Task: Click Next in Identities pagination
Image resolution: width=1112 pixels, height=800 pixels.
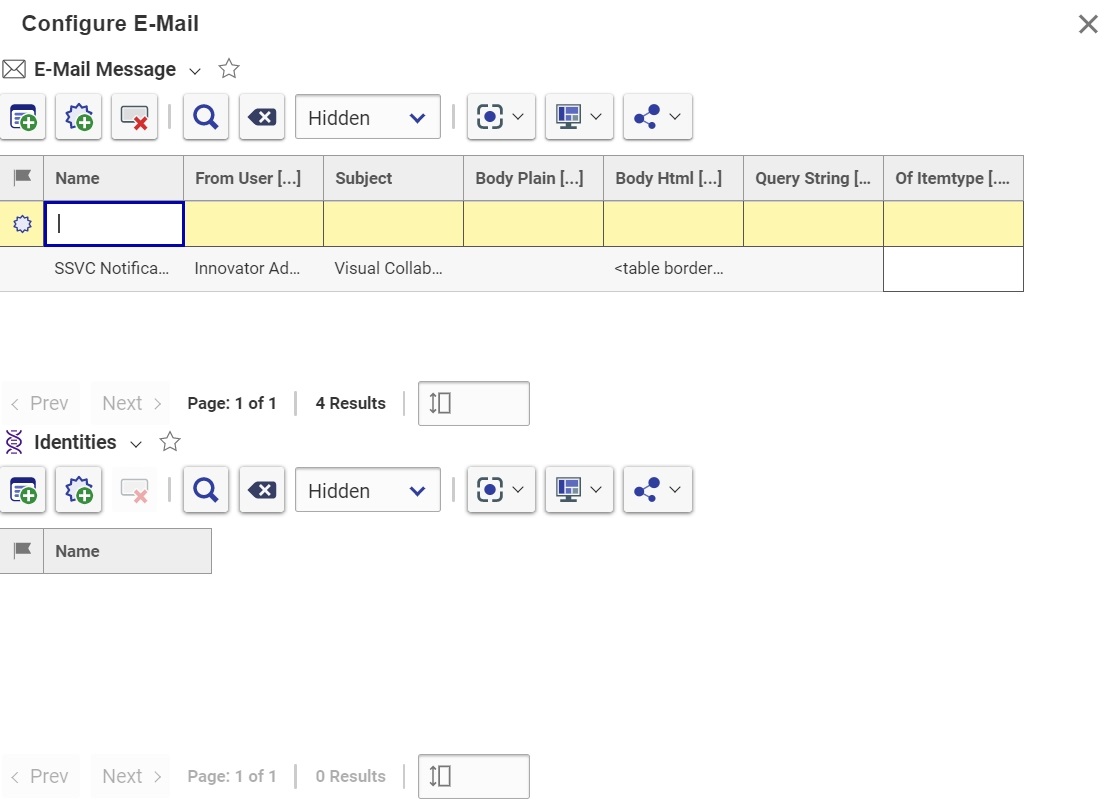Action: pos(131,777)
